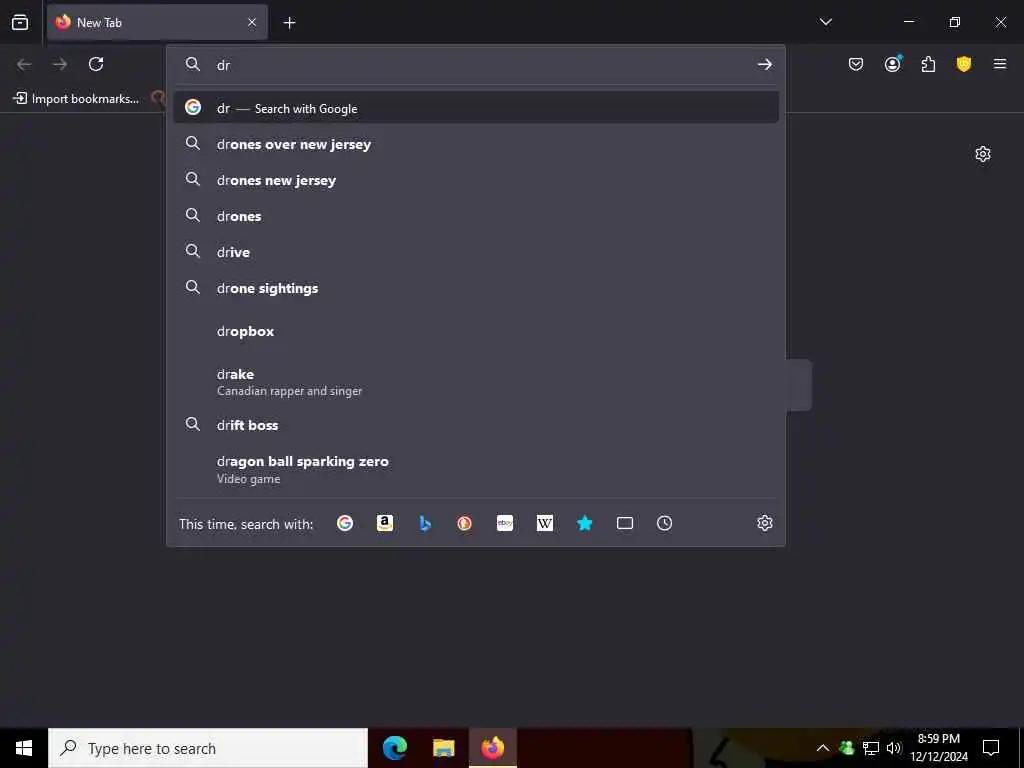Go back one page with the back arrow
The height and width of the screenshot is (768, 1024).
click(24, 64)
